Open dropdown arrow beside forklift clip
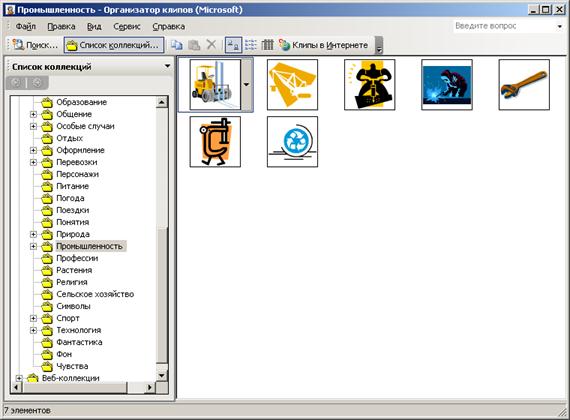 [x=246, y=85]
